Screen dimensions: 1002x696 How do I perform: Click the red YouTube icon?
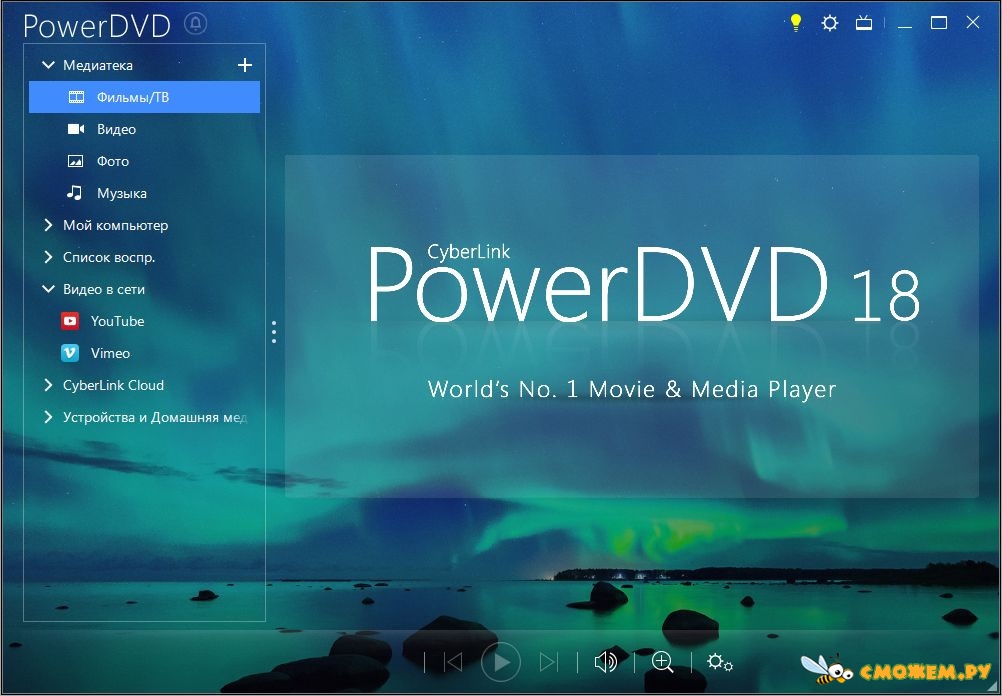click(x=70, y=321)
